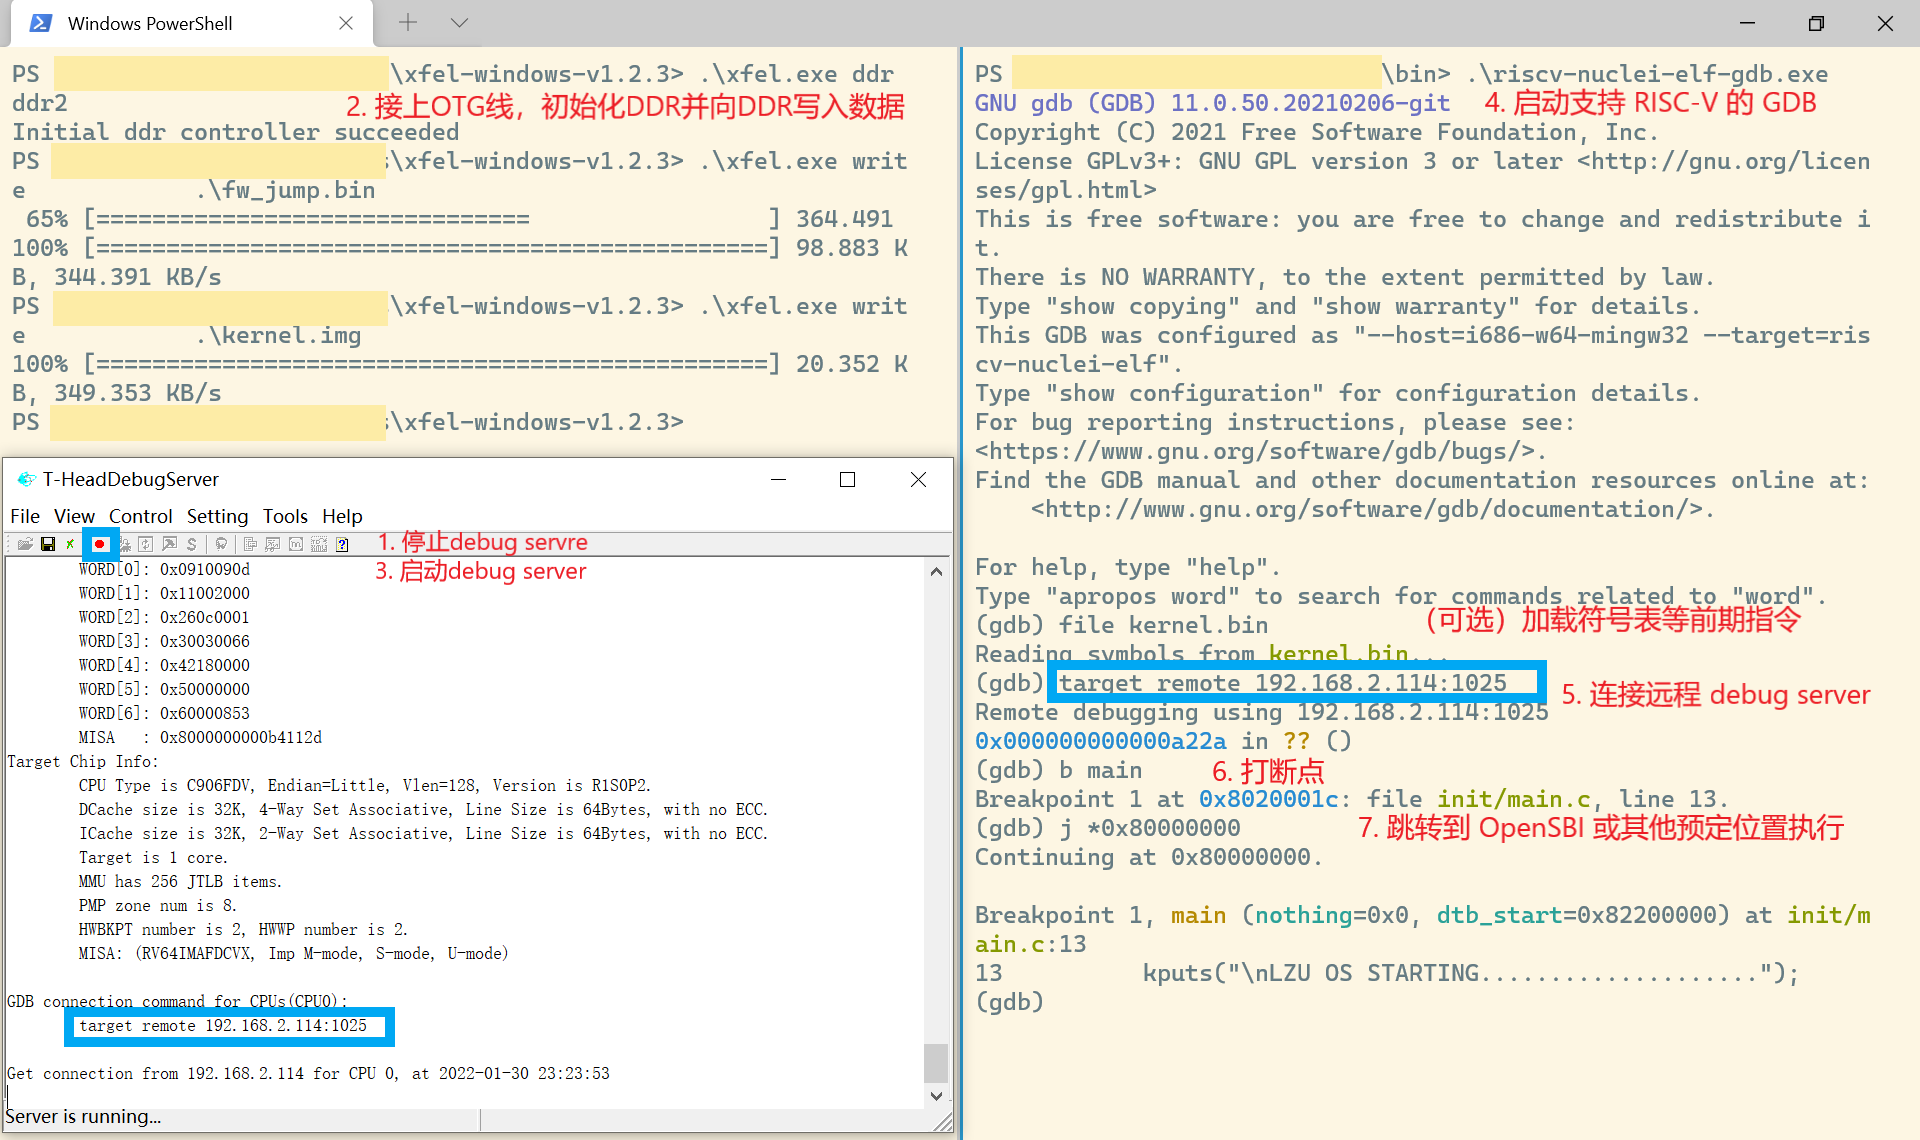Click the gdb/bugs URL in GDB output
This screenshot has height=1140, width=1920.
pyautogui.click(x=1254, y=452)
